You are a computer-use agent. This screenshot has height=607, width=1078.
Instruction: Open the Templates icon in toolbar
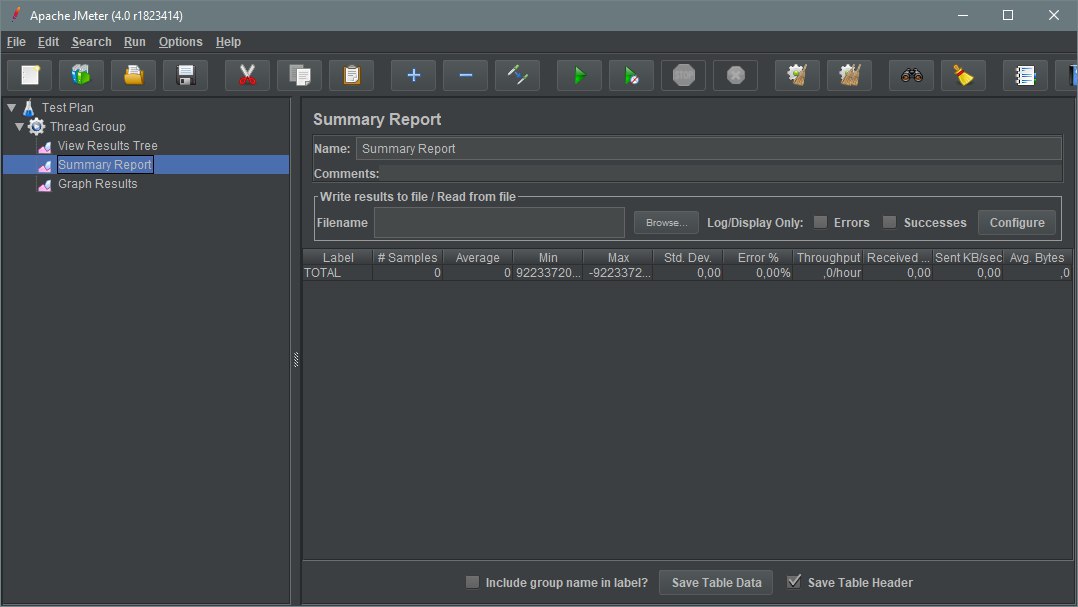81,75
